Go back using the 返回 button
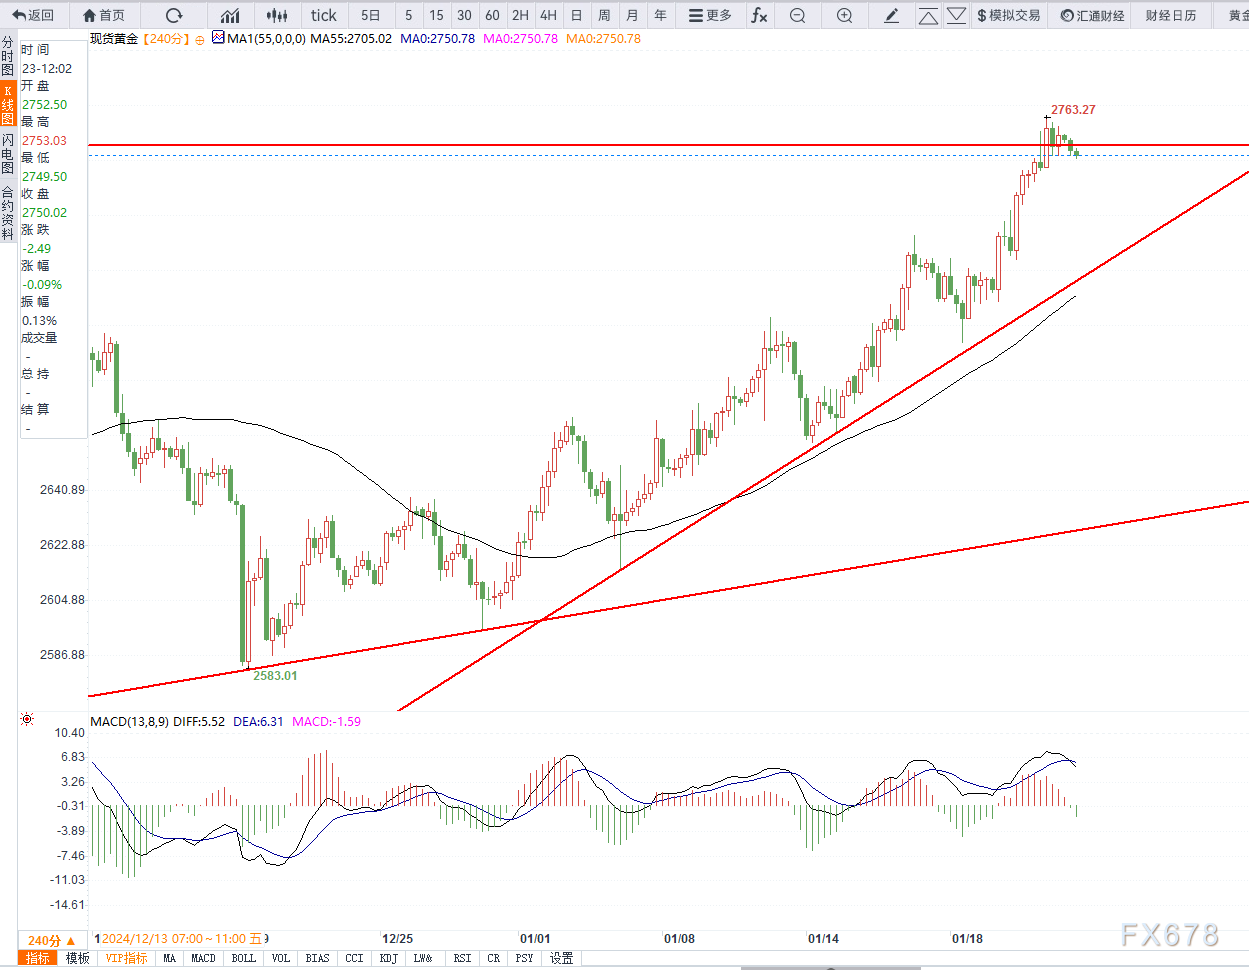The image size is (1249, 970). point(33,15)
